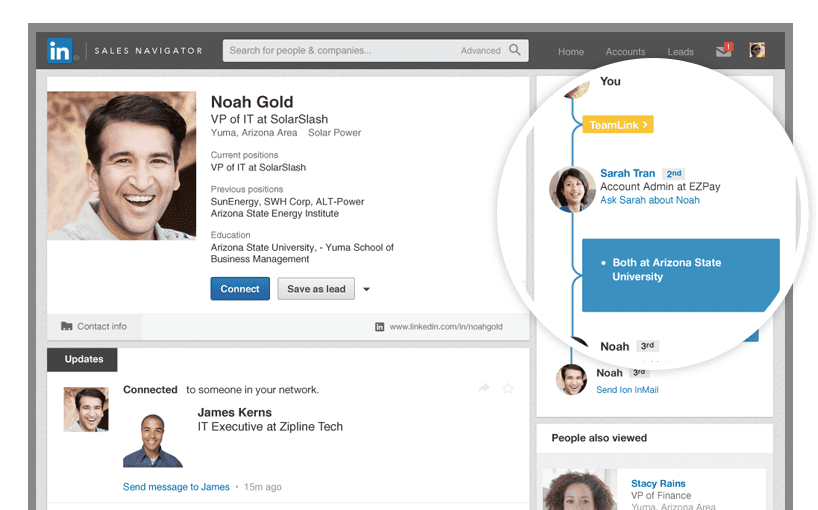
Task: Click Ask Sarah about Noah link
Action: pos(649,200)
